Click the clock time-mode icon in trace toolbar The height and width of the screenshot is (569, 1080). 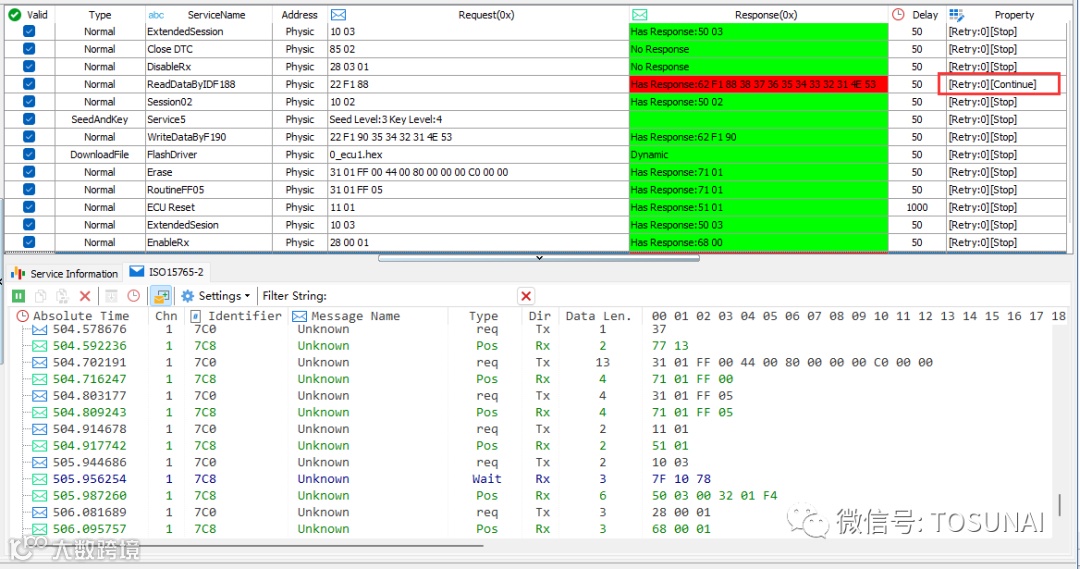pyautogui.click(x=134, y=296)
